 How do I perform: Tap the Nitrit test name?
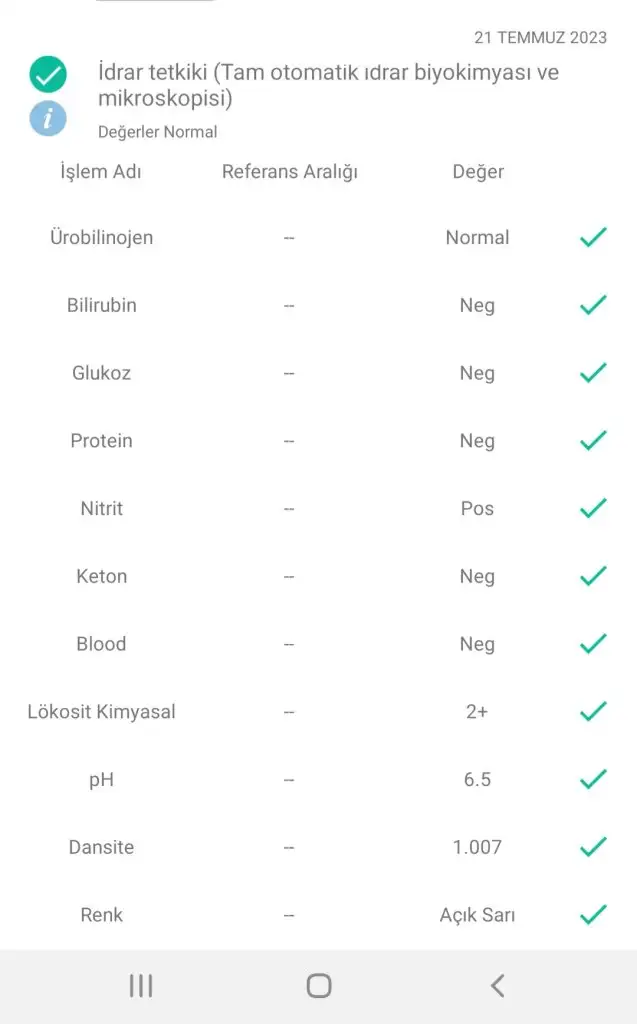click(x=101, y=508)
